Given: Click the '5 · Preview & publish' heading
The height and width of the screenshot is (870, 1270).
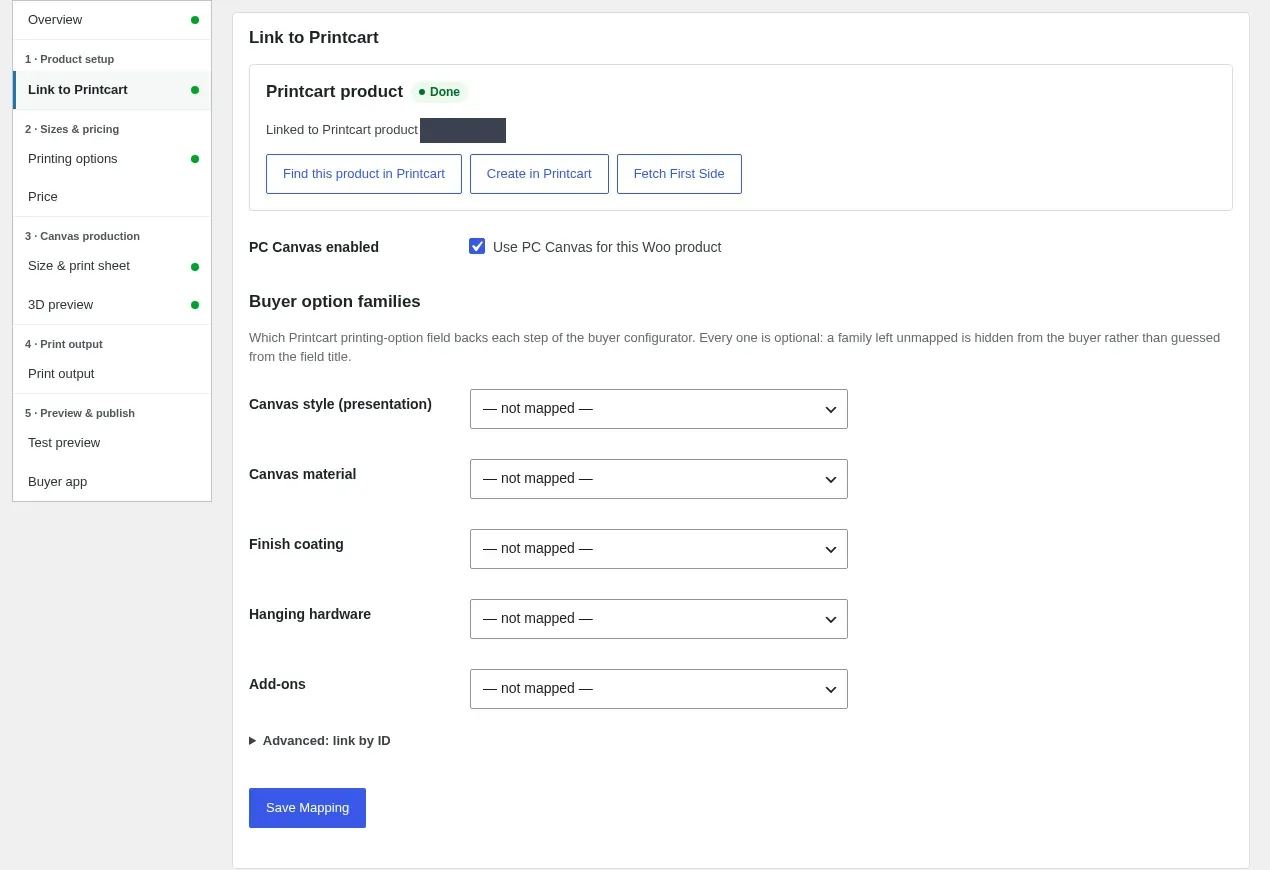Looking at the screenshot, I should [x=80, y=413].
